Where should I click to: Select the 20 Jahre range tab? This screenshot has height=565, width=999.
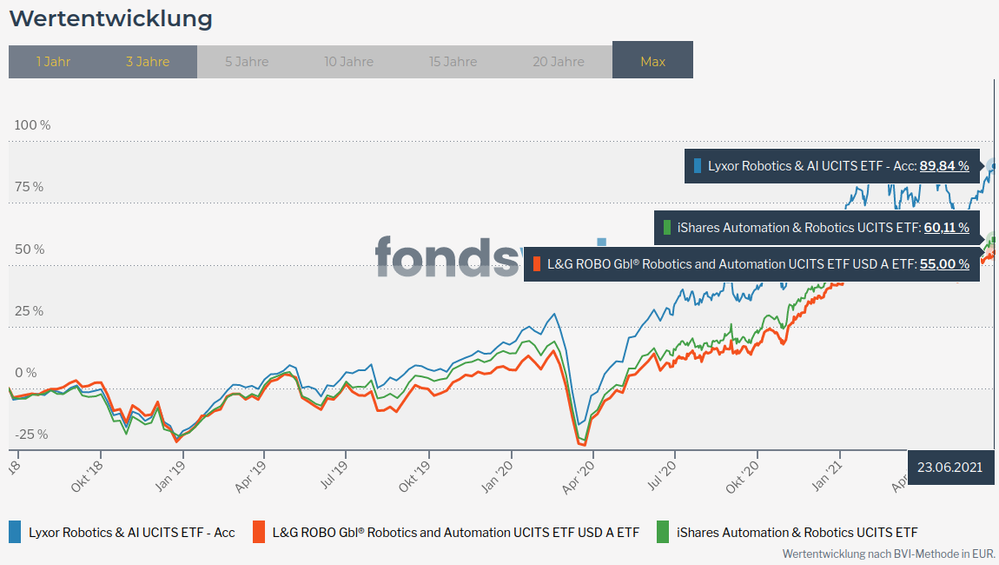558,61
